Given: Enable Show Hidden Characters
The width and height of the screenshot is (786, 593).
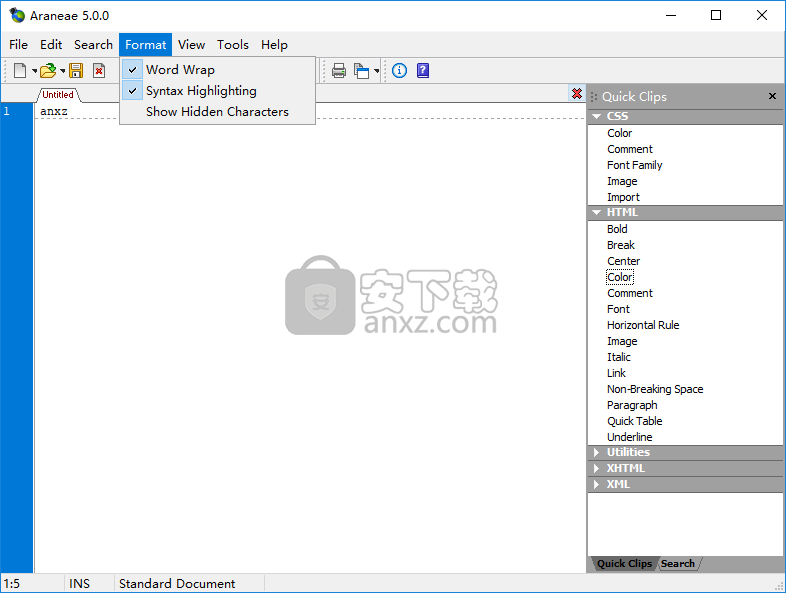Looking at the screenshot, I should [218, 112].
